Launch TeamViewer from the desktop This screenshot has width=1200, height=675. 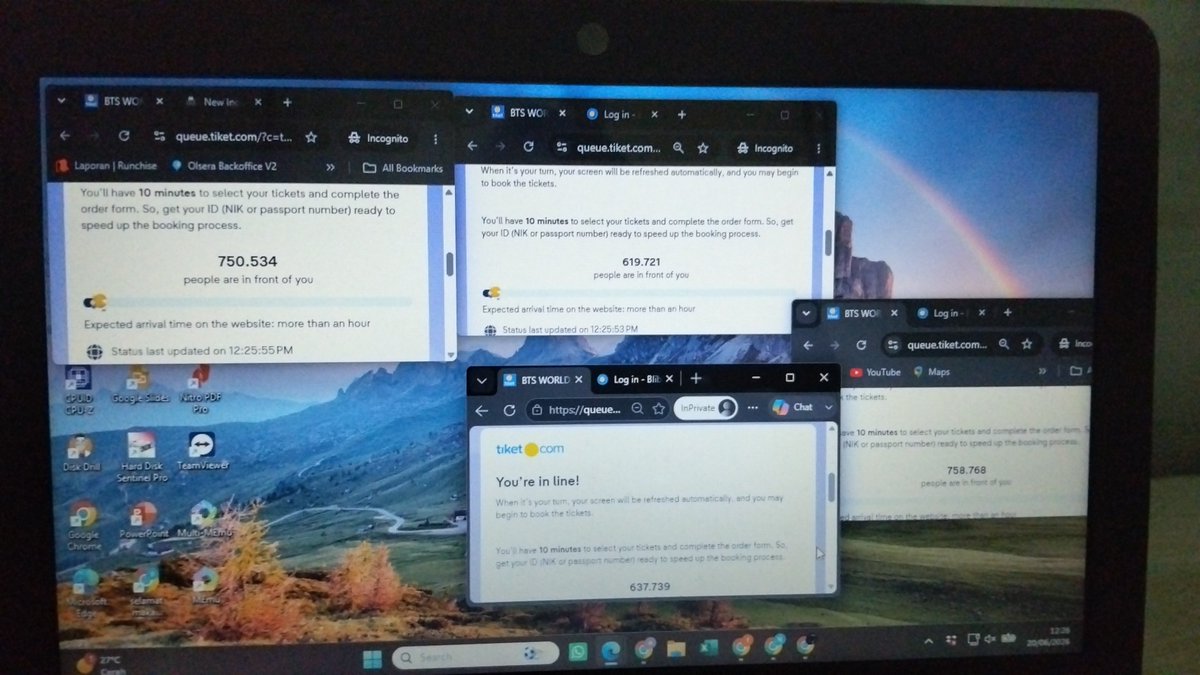[x=203, y=451]
